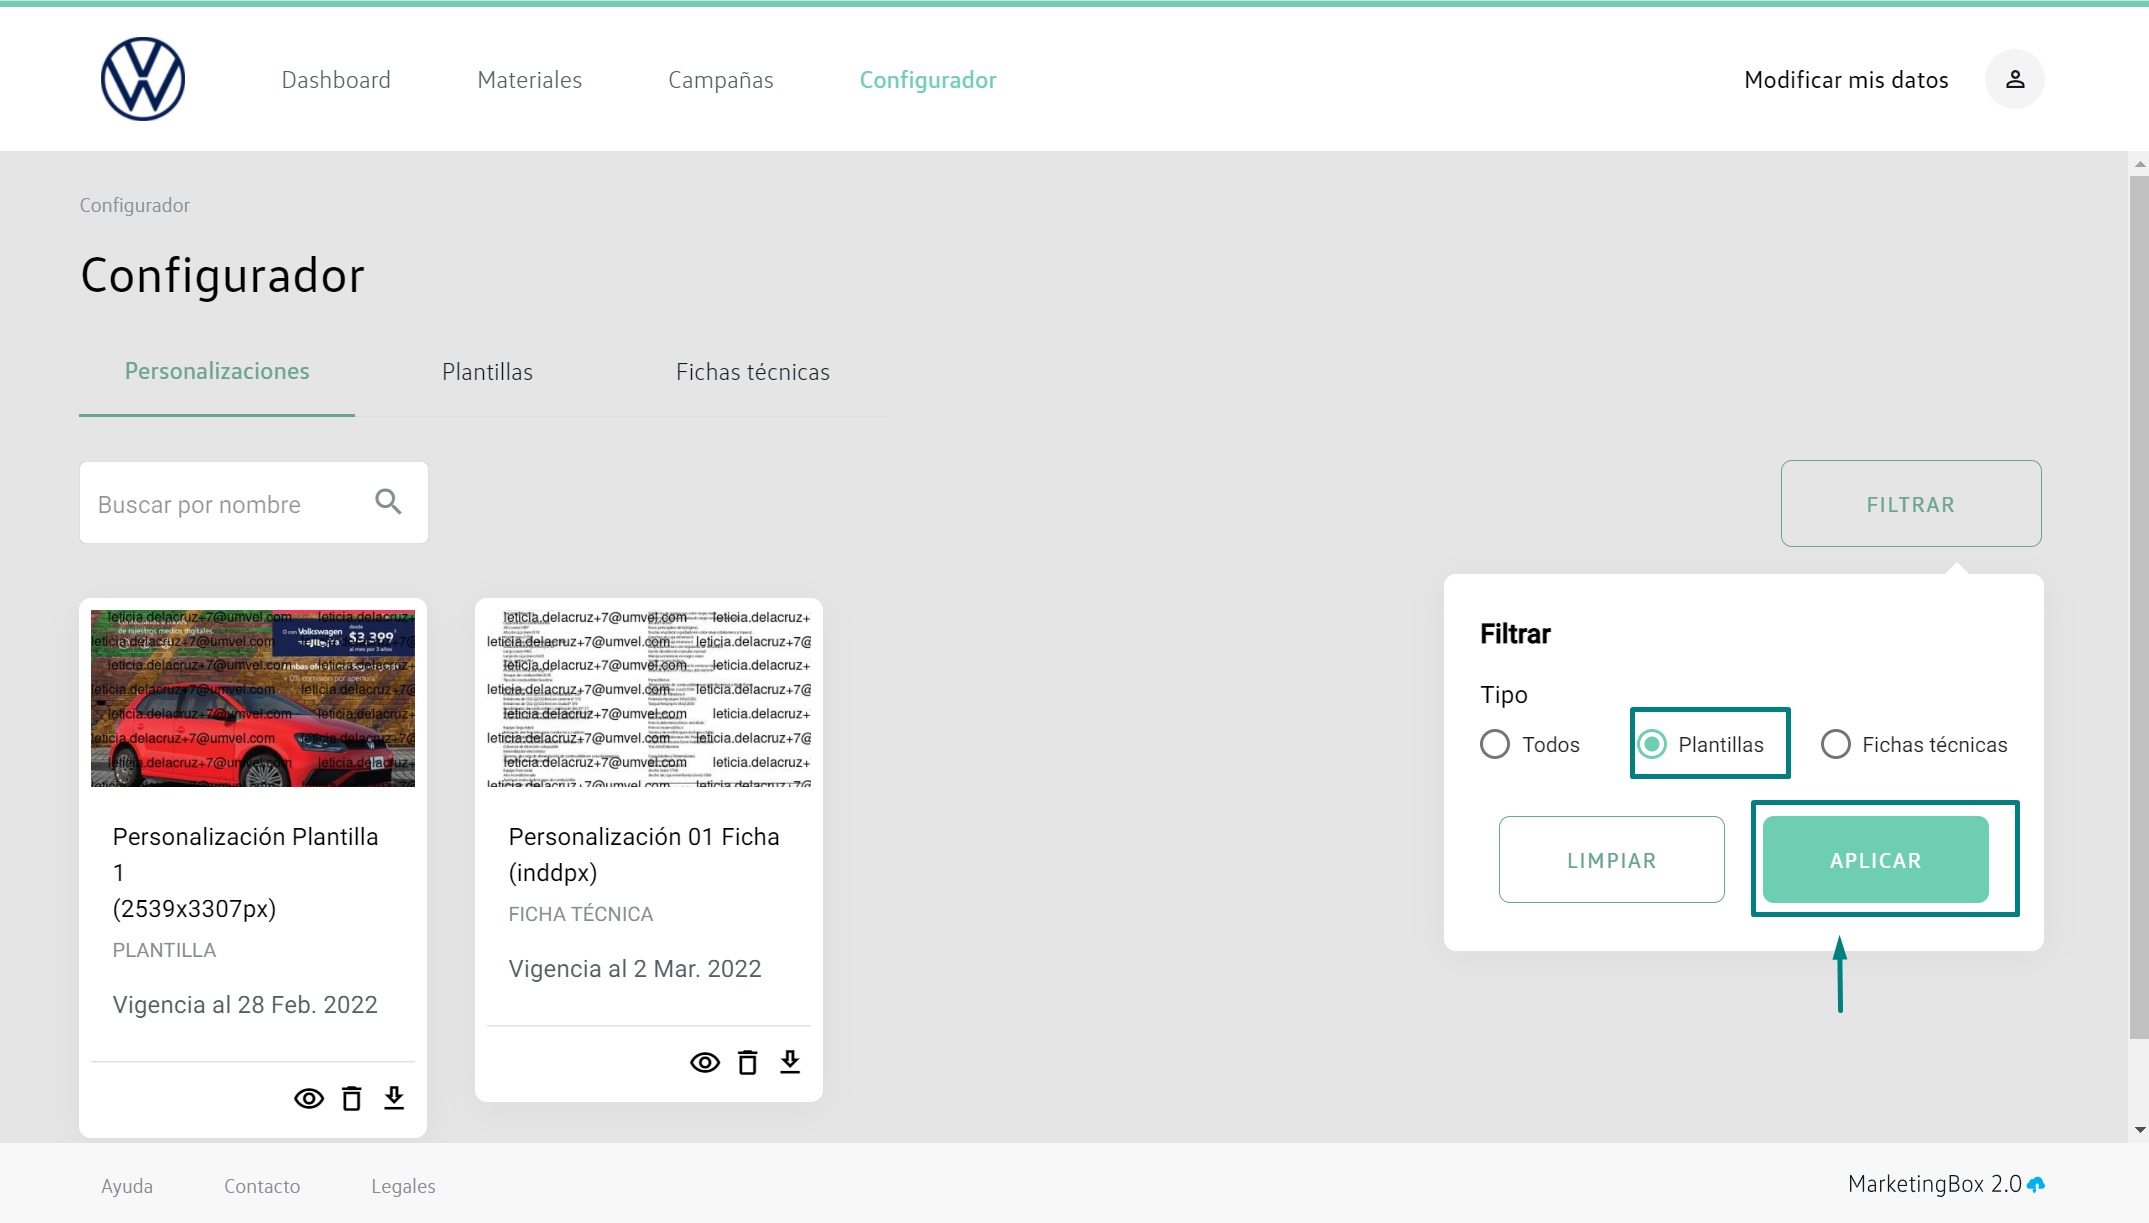Select the Fichas técnicas radio option
This screenshot has width=2149, height=1223.
click(x=1835, y=744)
